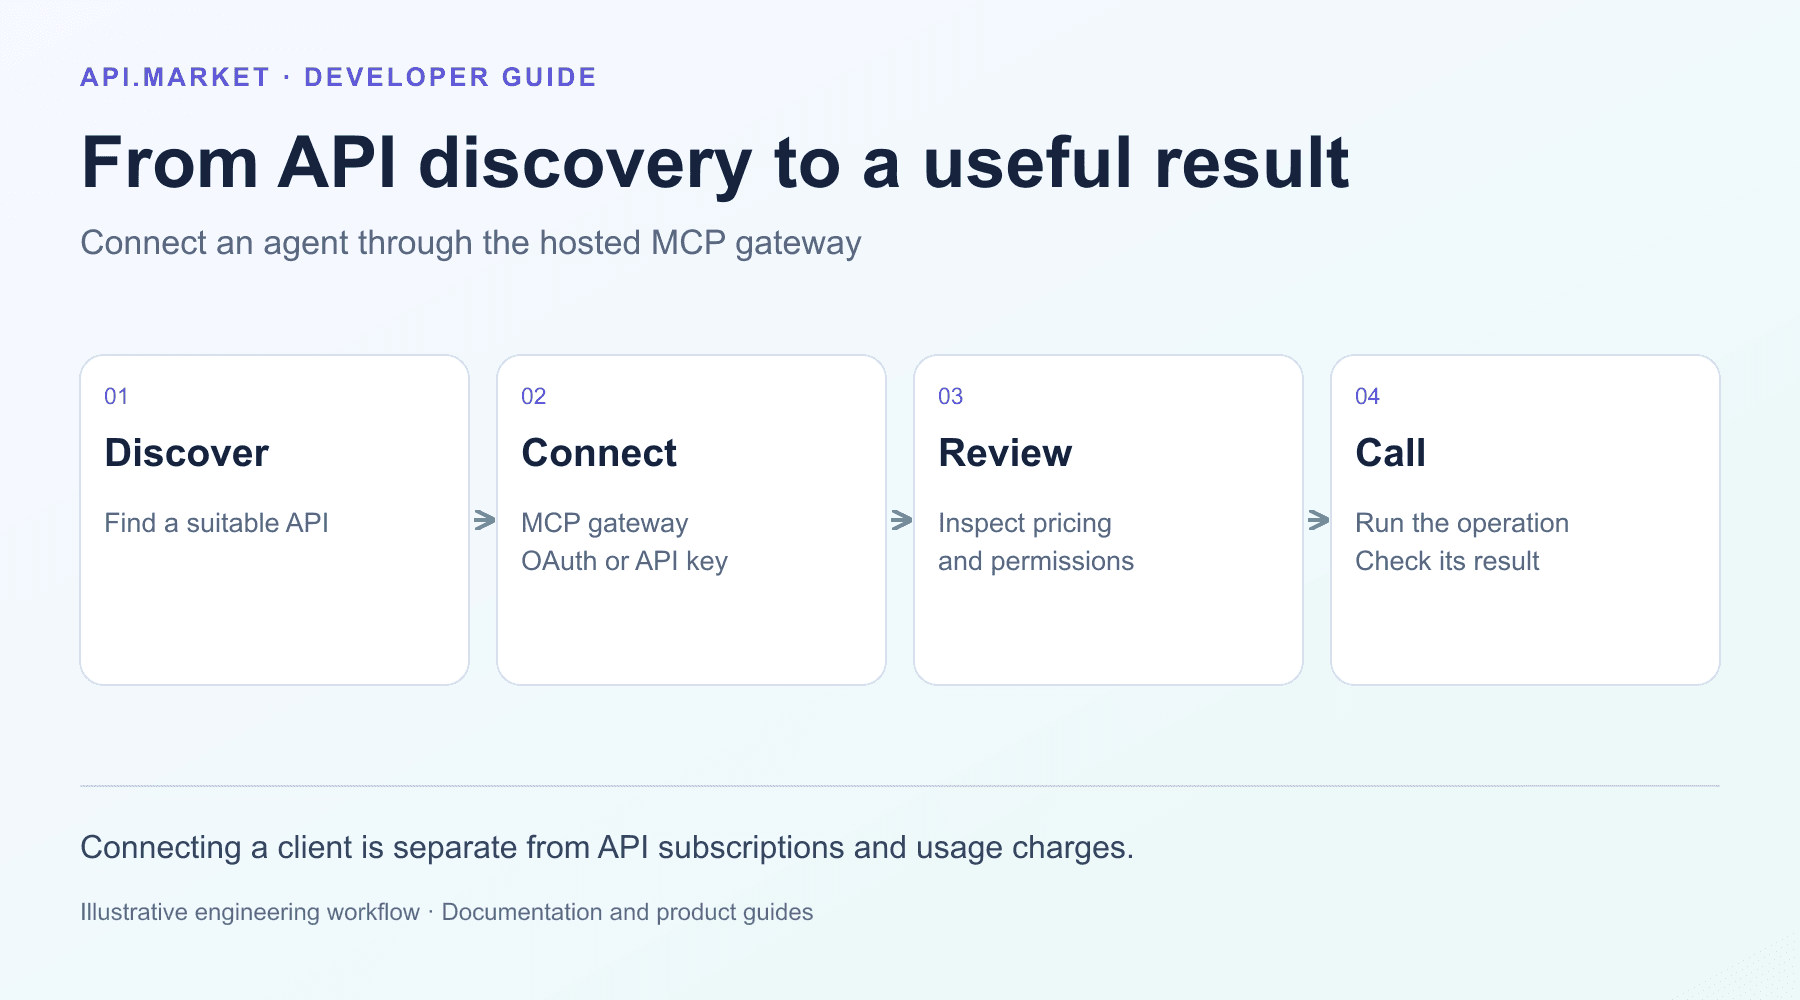Click the step number '03'

[950, 396]
